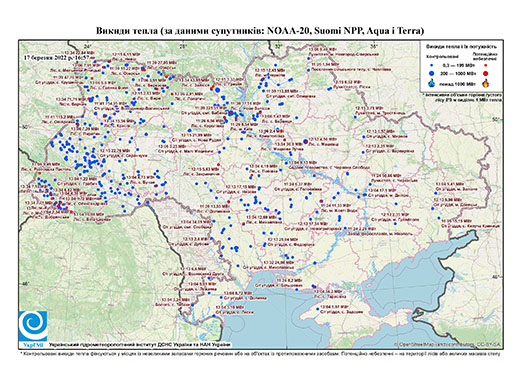Image resolution: width=520 pixels, height=368 pixels.
Task: Click the large blue-ringed red hotspot marker
Action: [305, 142]
